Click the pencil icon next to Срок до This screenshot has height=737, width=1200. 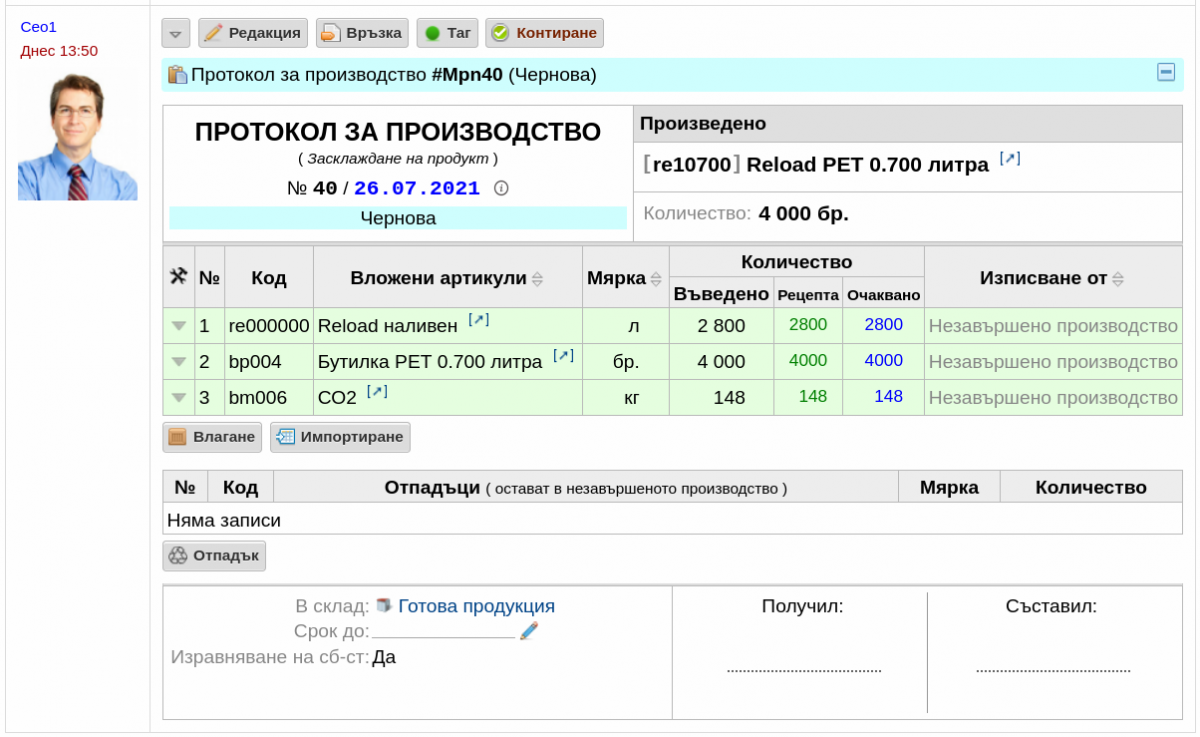529,631
